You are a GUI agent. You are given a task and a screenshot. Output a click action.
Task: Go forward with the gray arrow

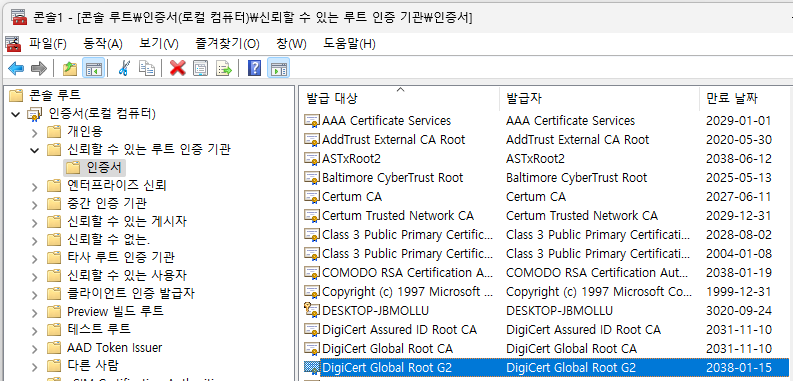(x=39, y=68)
